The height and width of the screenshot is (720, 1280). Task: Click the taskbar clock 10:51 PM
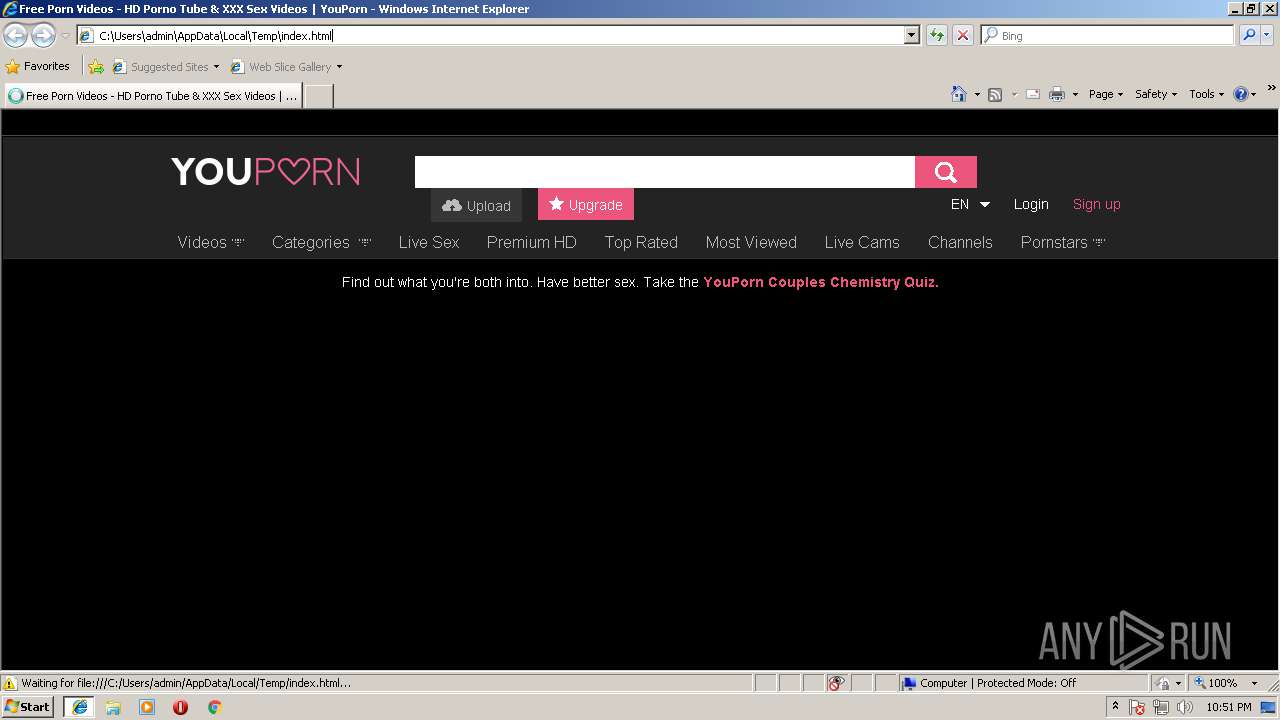pos(1229,707)
